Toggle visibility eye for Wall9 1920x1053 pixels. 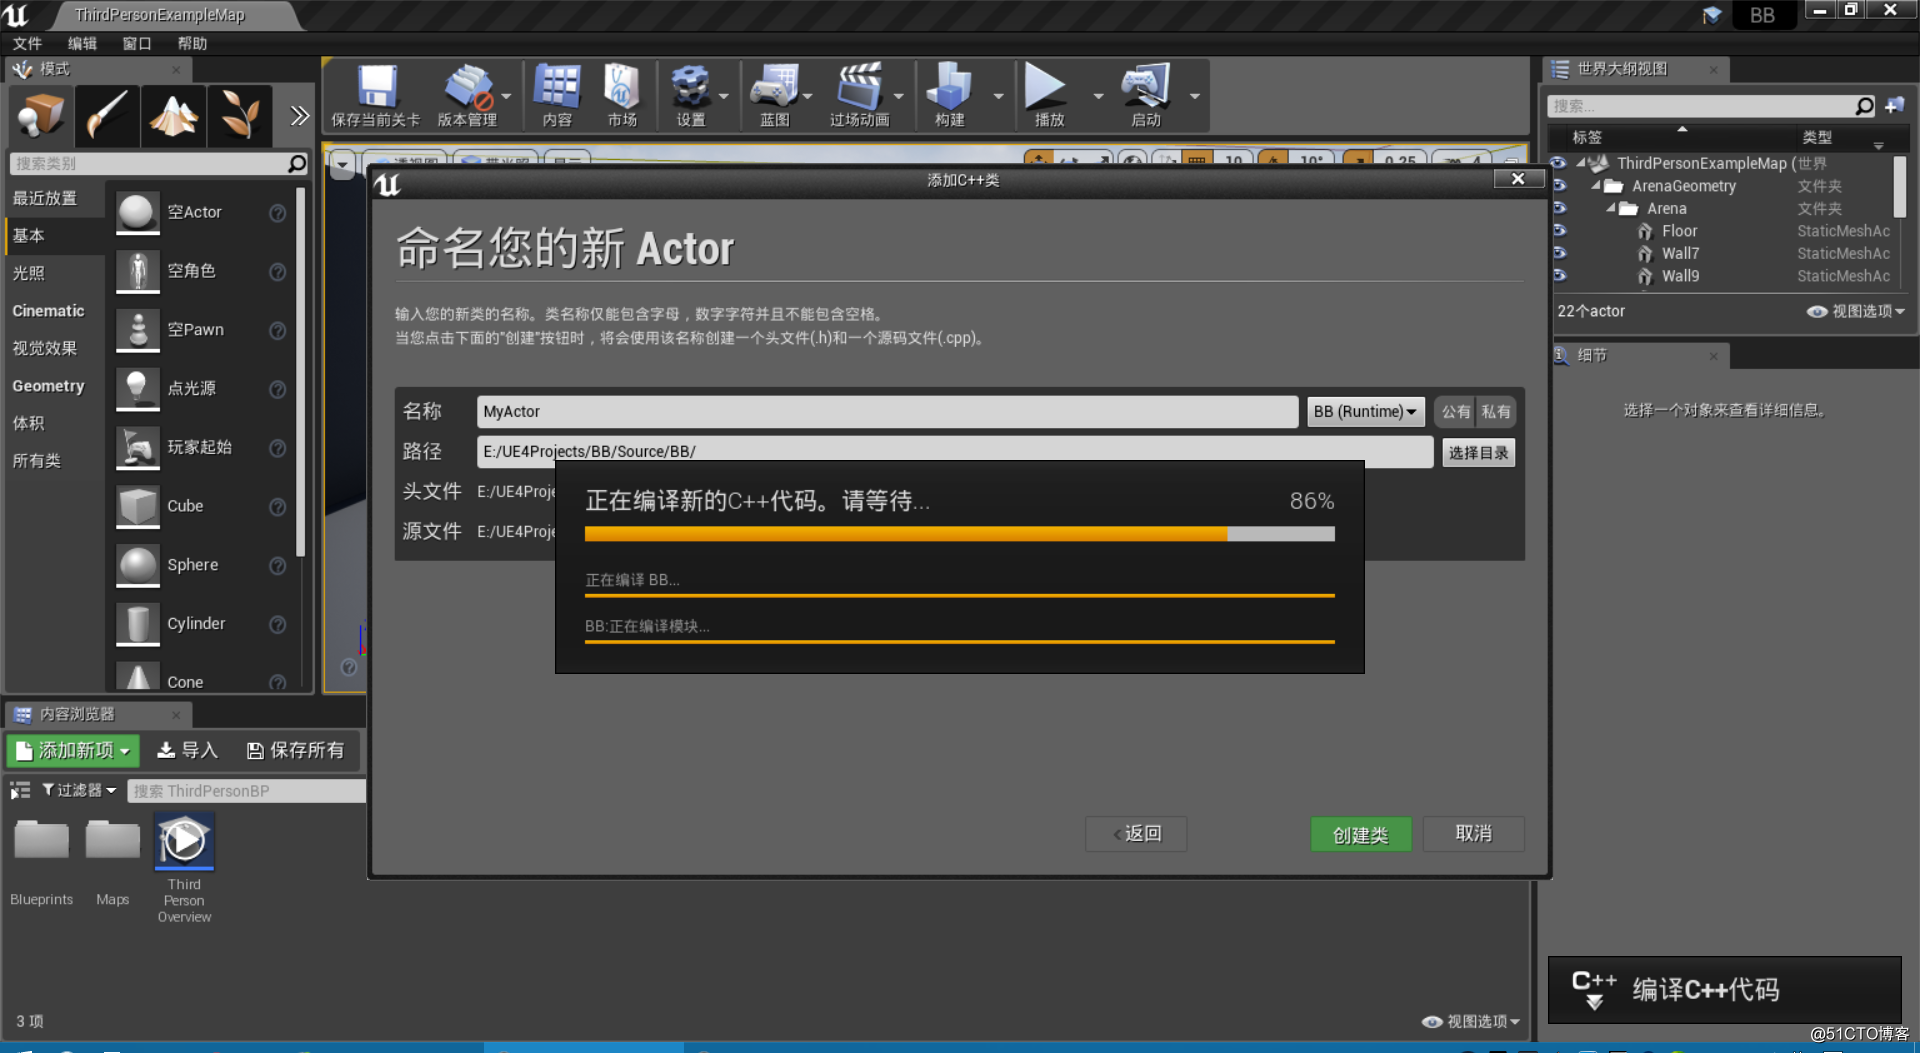point(1558,276)
